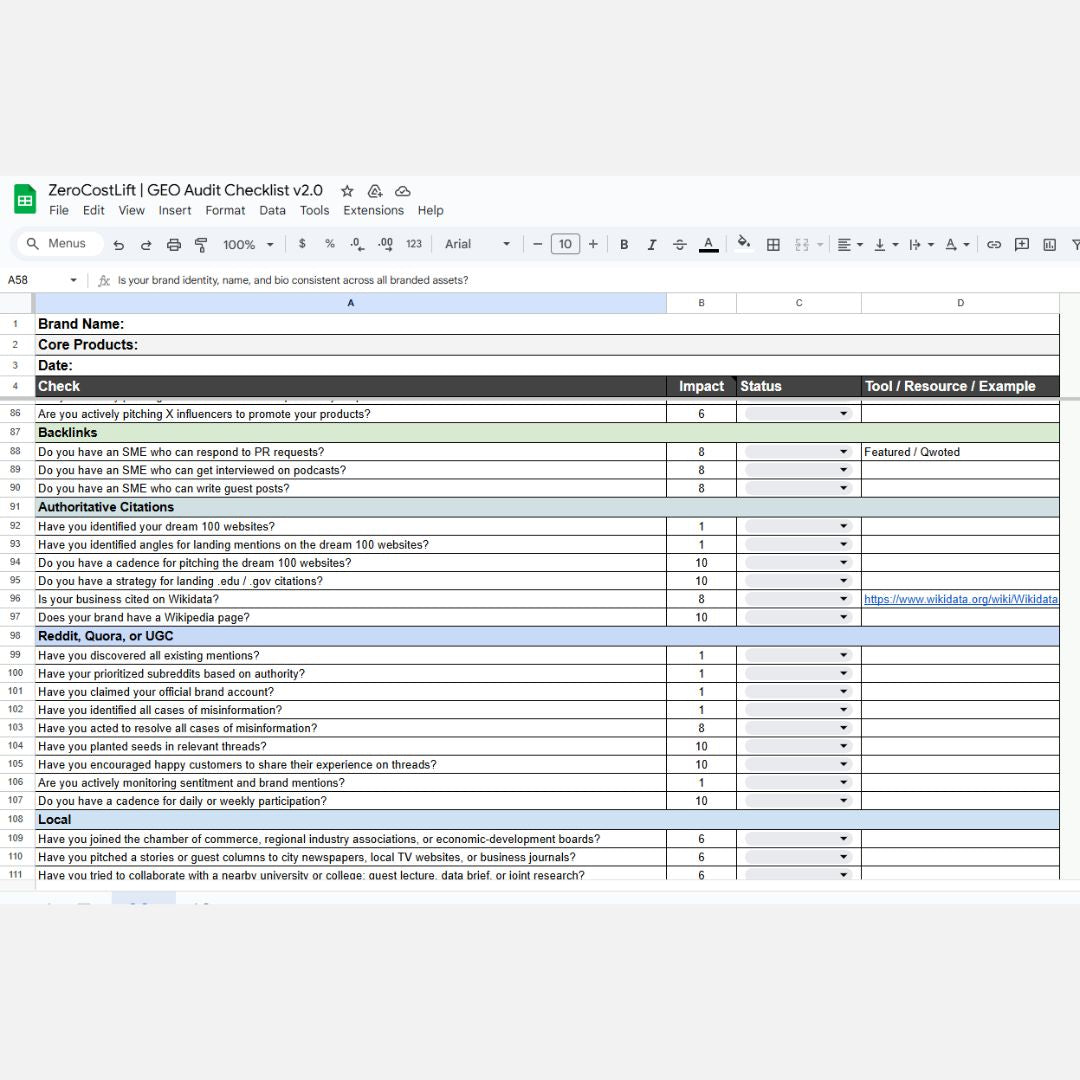Click the print icon
This screenshot has width=1080, height=1080.
(174, 245)
